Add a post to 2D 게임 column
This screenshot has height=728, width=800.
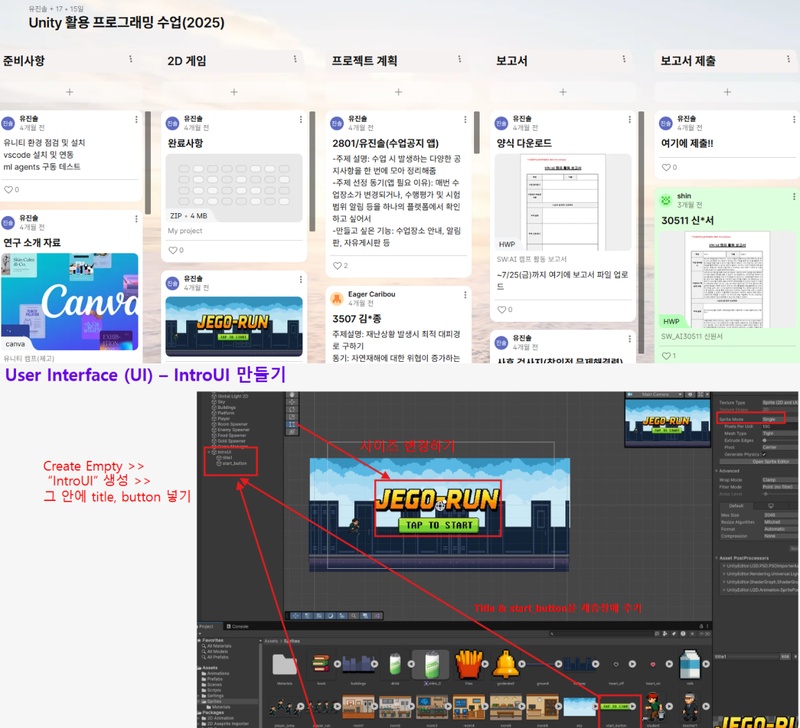tap(234, 92)
